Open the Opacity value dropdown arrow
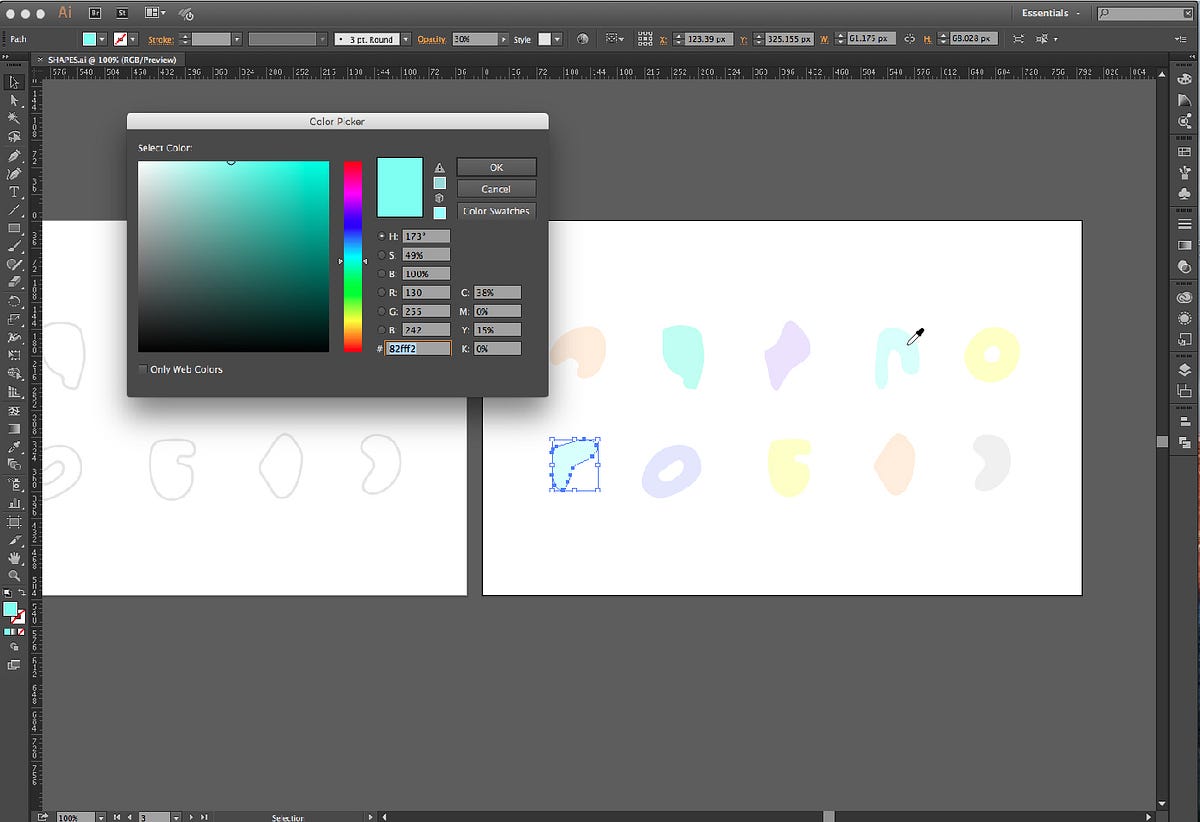Image resolution: width=1200 pixels, height=822 pixels. click(503, 39)
